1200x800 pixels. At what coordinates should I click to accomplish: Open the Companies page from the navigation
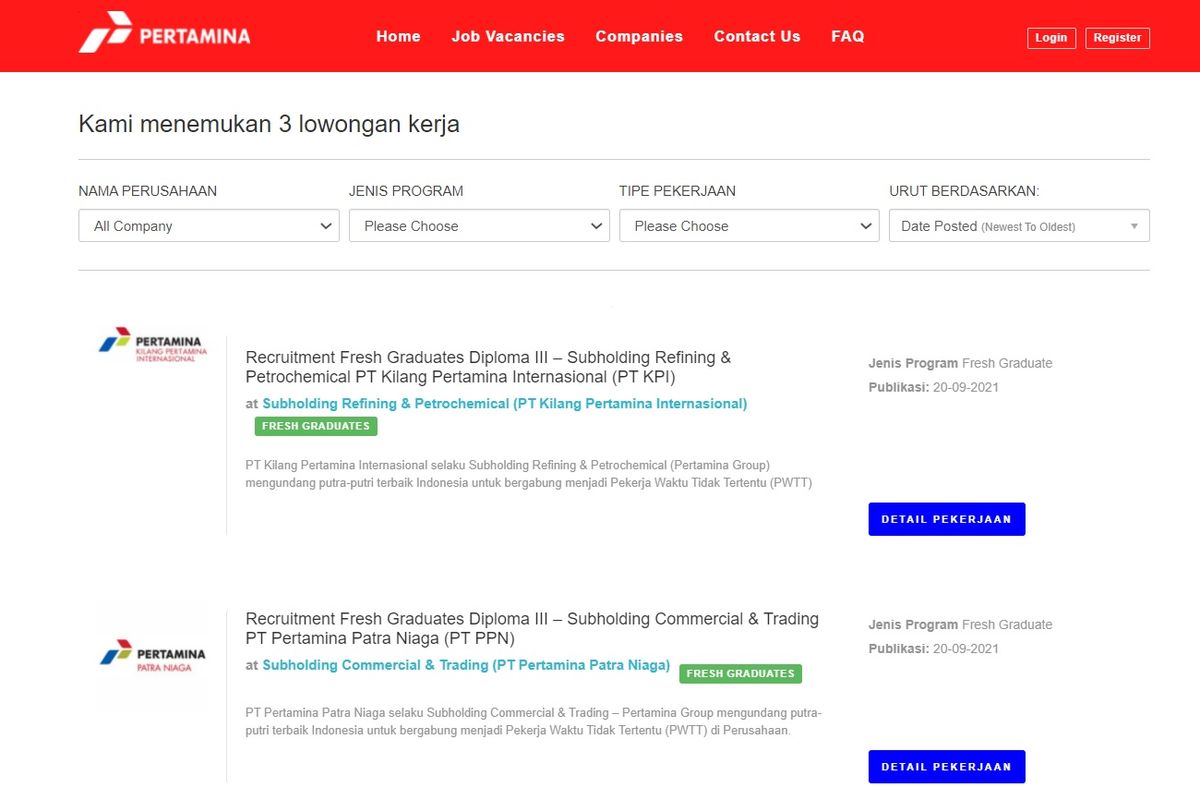pos(638,36)
